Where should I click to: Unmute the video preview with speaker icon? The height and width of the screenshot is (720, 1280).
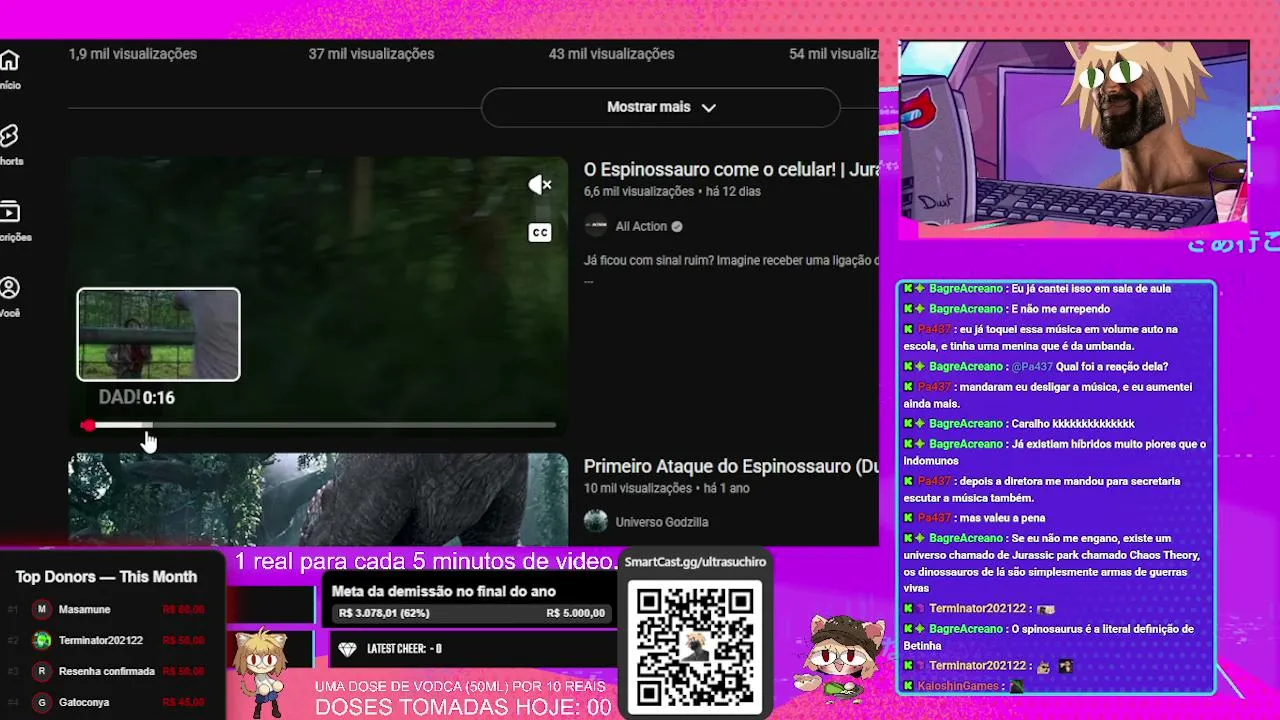pos(540,185)
